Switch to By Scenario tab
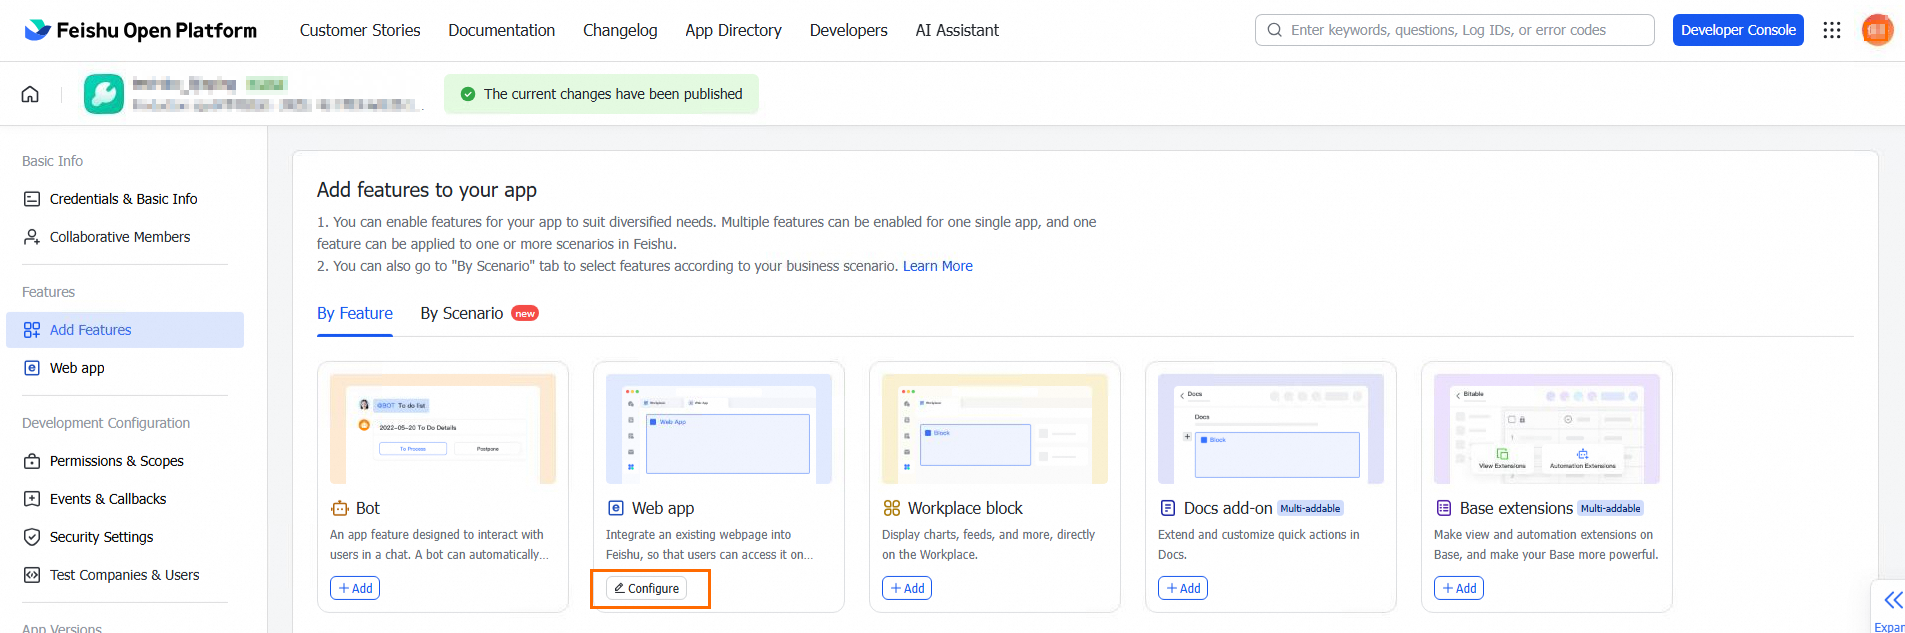The width and height of the screenshot is (1905, 633). (462, 313)
